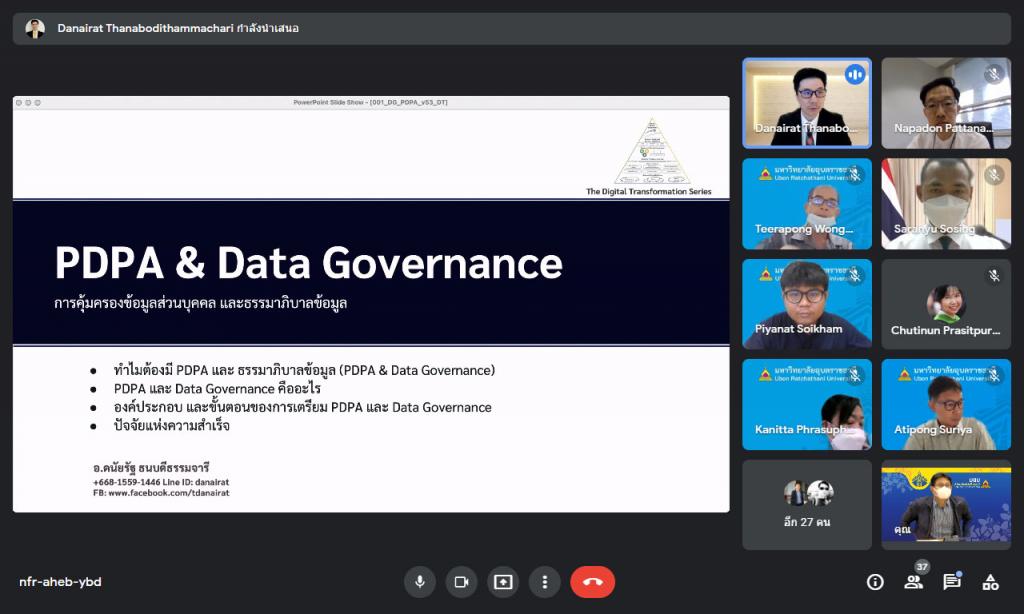This screenshot has width=1024, height=614.
Task: Open the chat messages icon
Action: pyautogui.click(x=951, y=582)
